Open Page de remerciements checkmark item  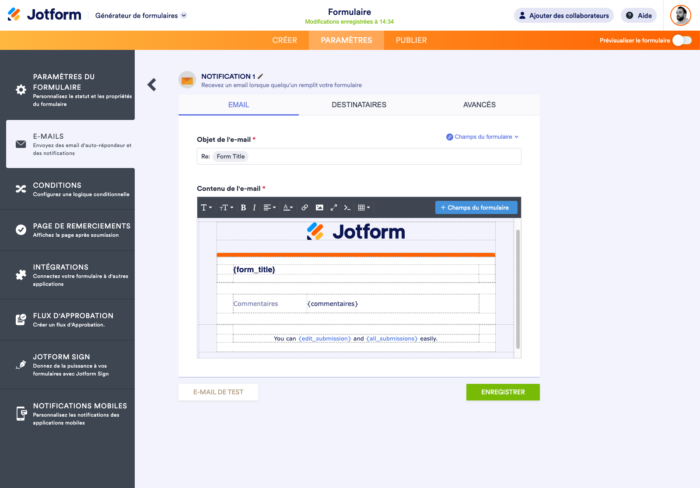pos(67,230)
